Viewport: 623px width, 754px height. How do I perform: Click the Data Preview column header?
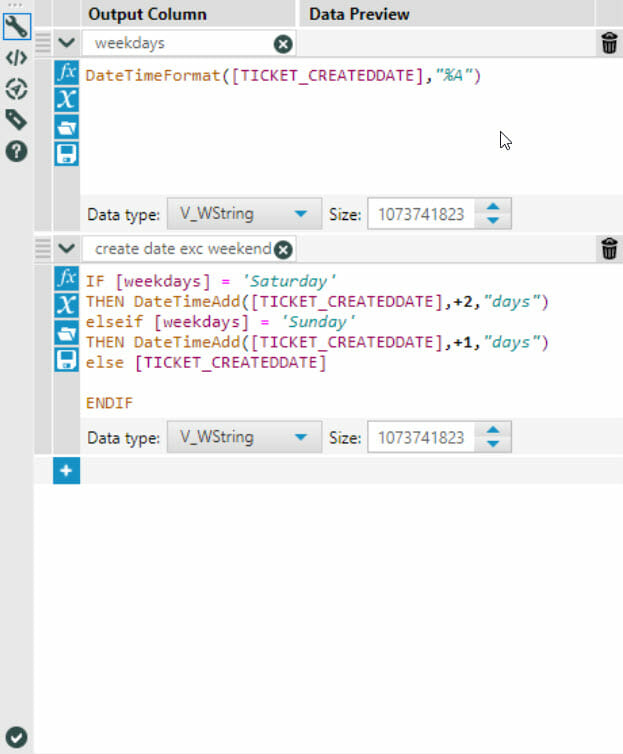click(359, 14)
